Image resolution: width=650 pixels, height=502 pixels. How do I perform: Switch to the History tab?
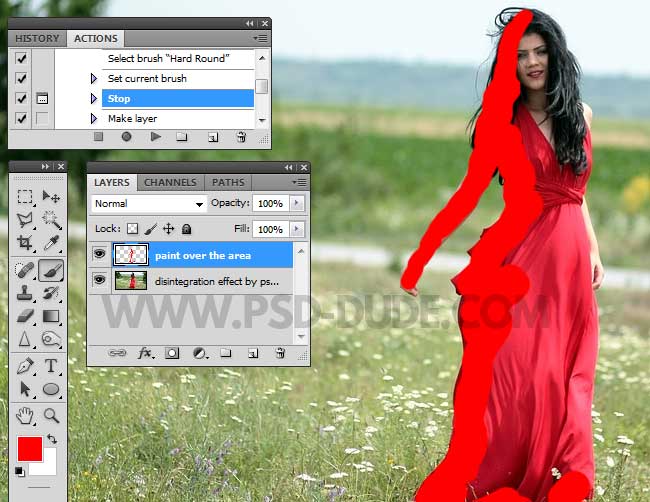[x=37, y=39]
